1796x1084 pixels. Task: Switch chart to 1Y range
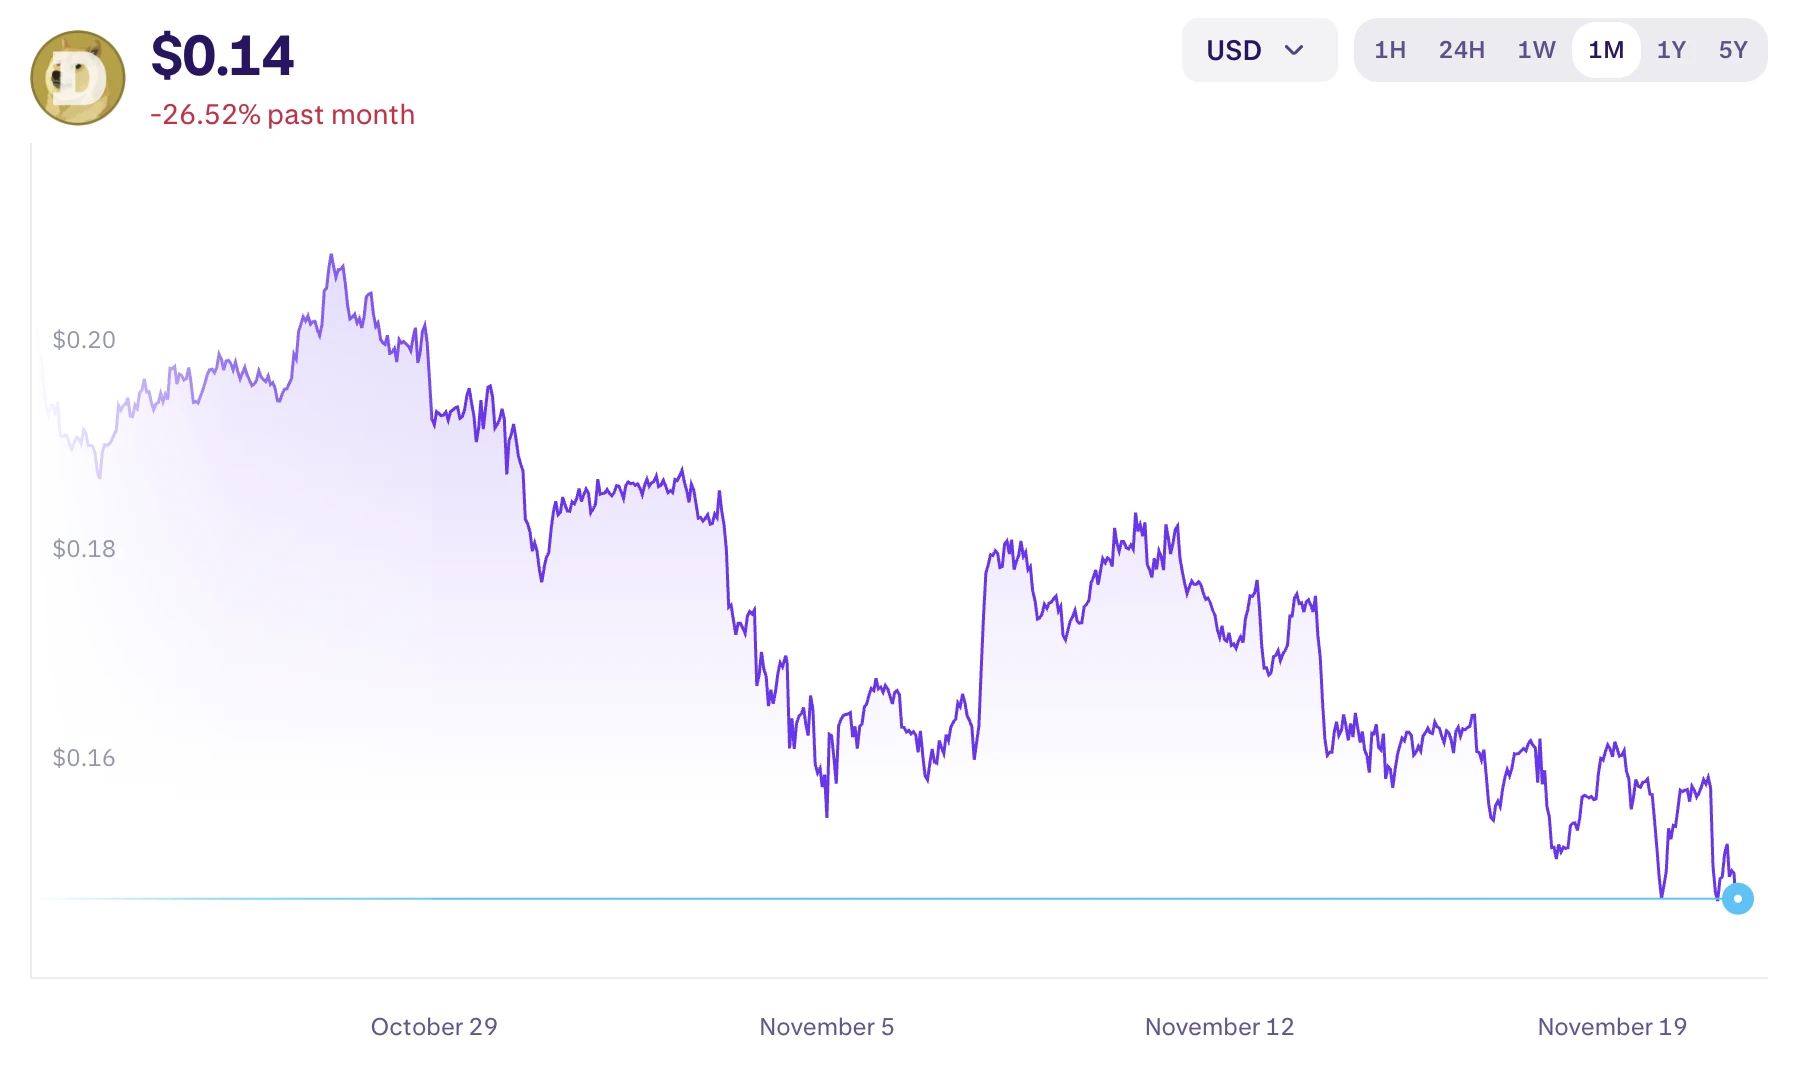(x=1671, y=50)
